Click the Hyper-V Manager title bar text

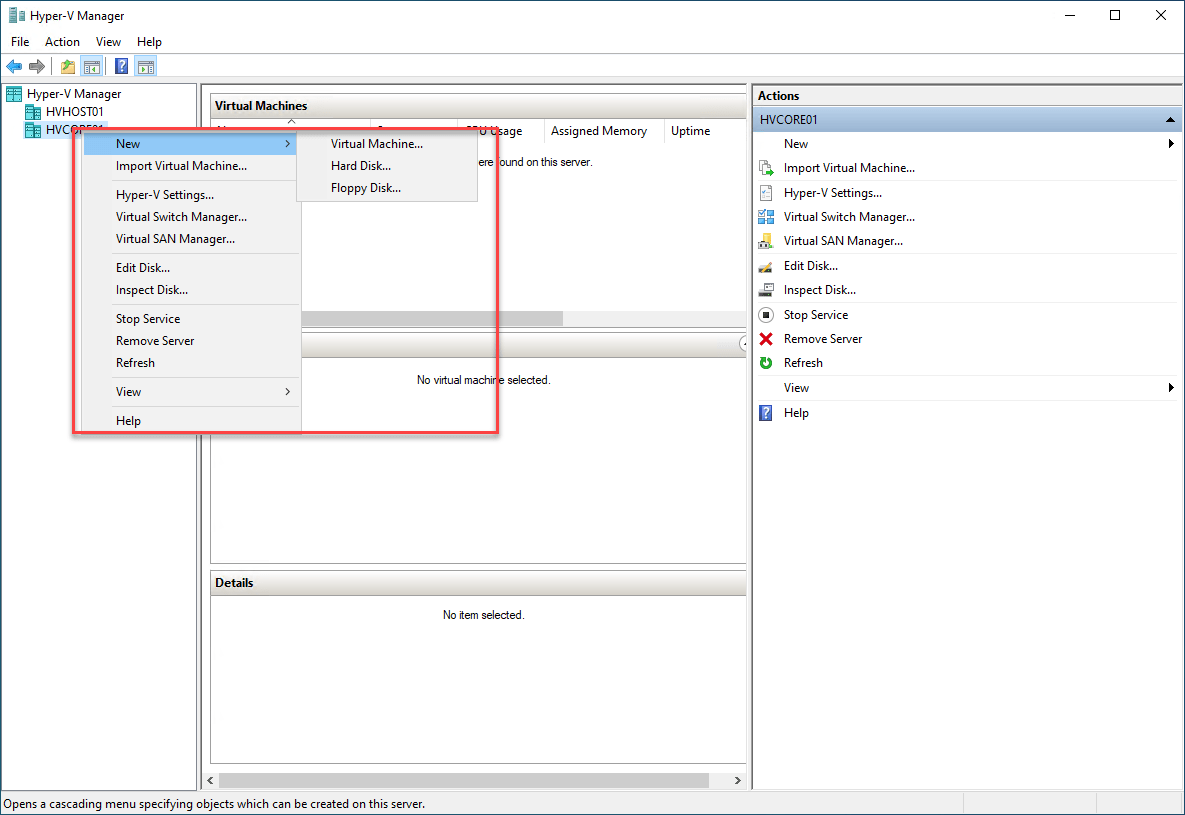point(77,16)
